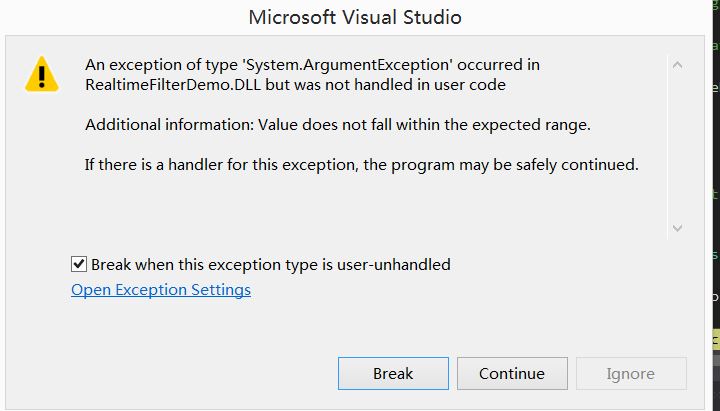Click the yellow marker in editor margin
Image resolution: width=720 pixels, height=411 pixels.
[716, 340]
